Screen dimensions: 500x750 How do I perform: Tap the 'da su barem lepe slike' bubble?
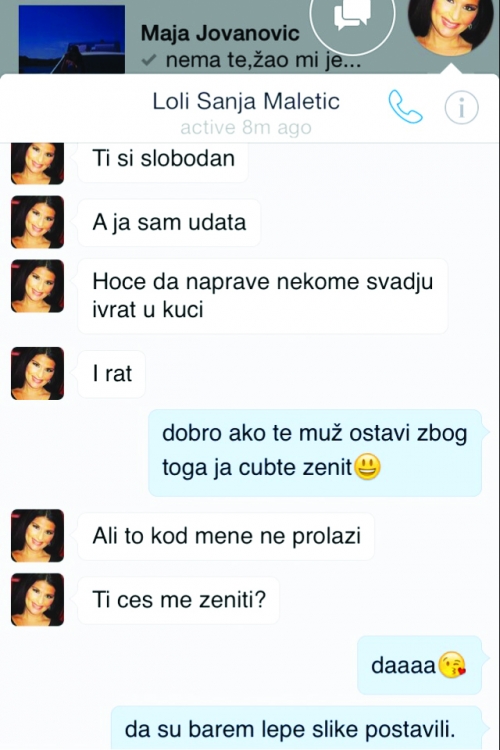(296, 728)
